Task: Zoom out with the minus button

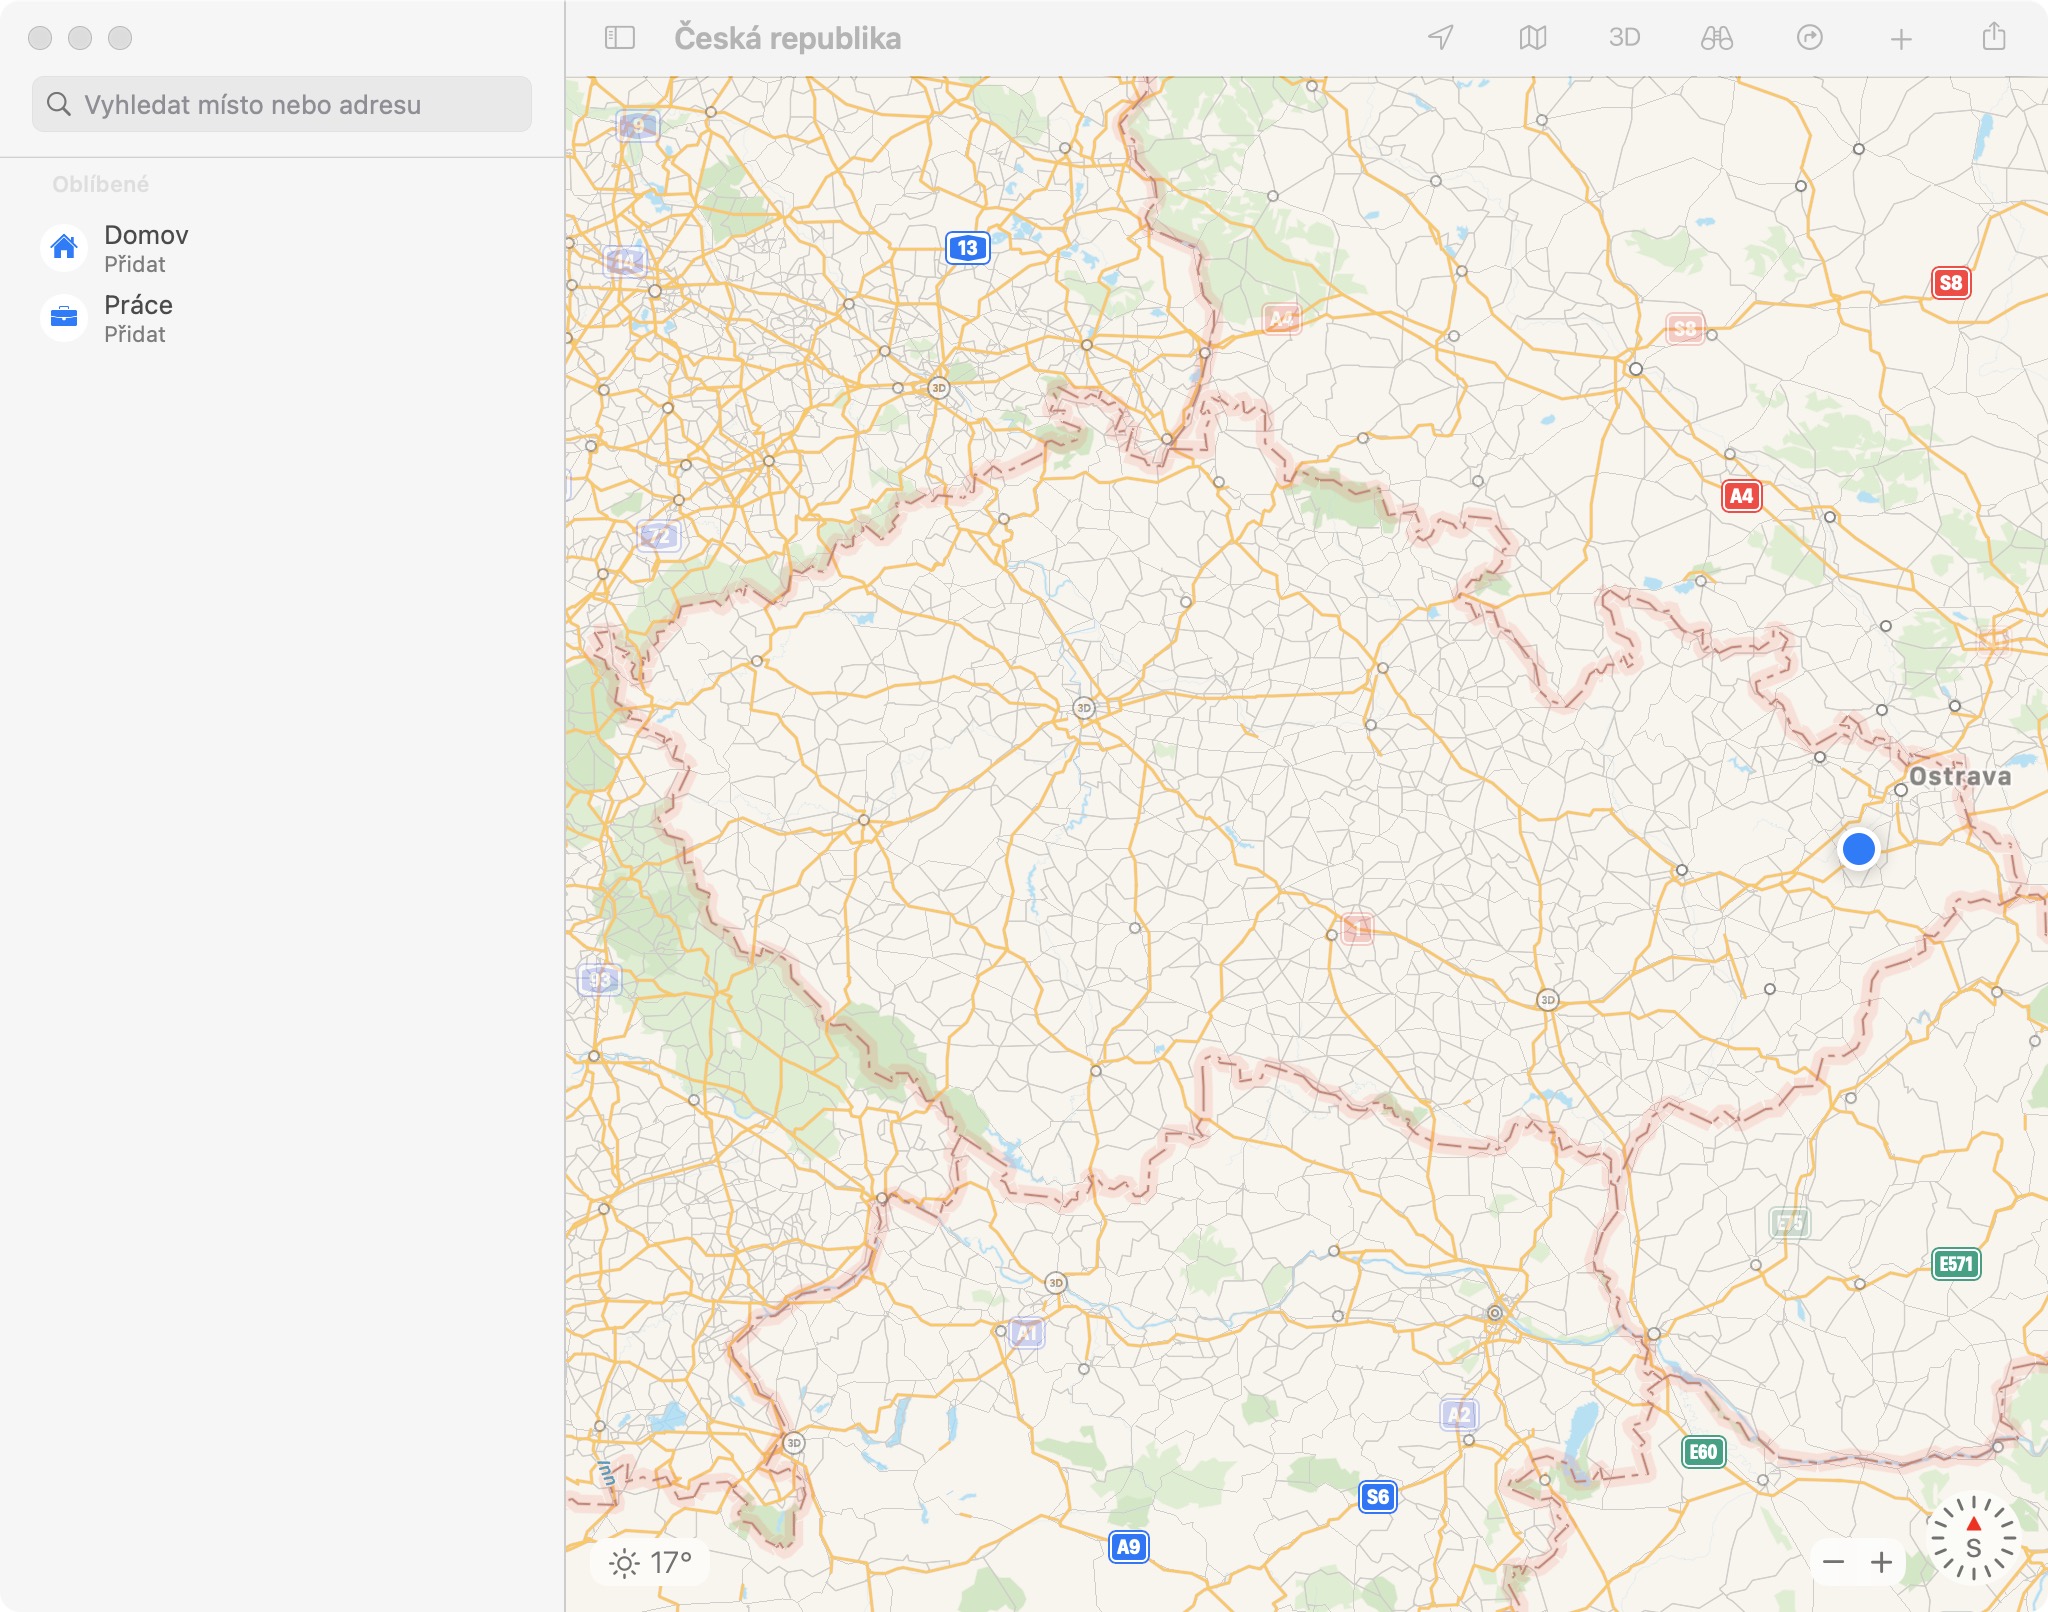Action: tap(1833, 1562)
